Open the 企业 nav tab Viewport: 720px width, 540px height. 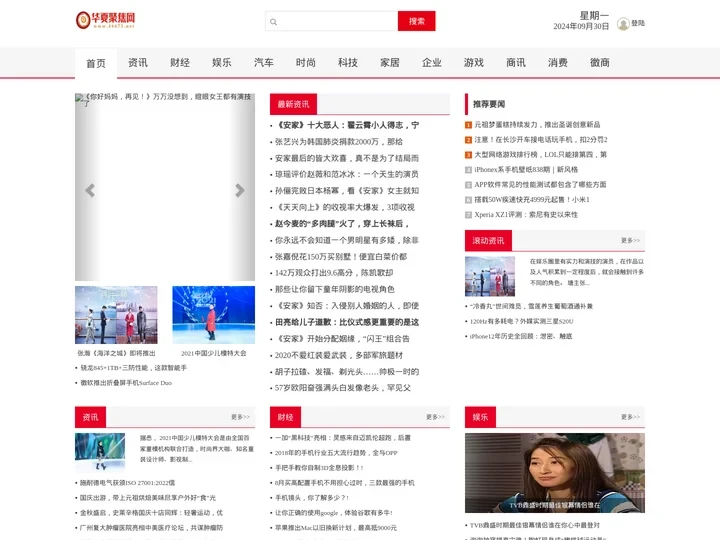tap(432, 62)
